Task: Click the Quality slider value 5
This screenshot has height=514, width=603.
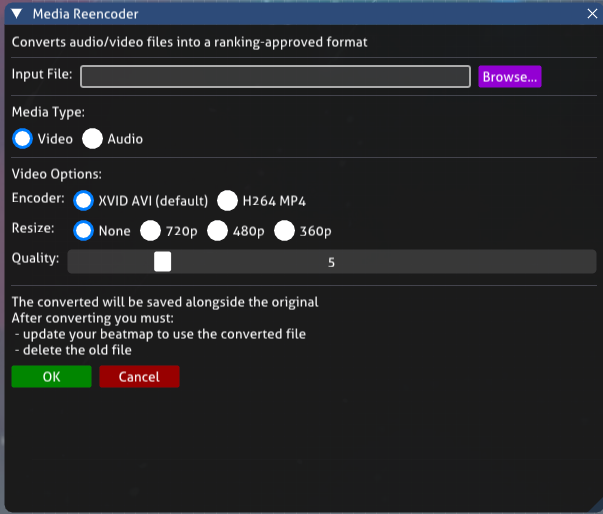Action: tap(331, 263)
